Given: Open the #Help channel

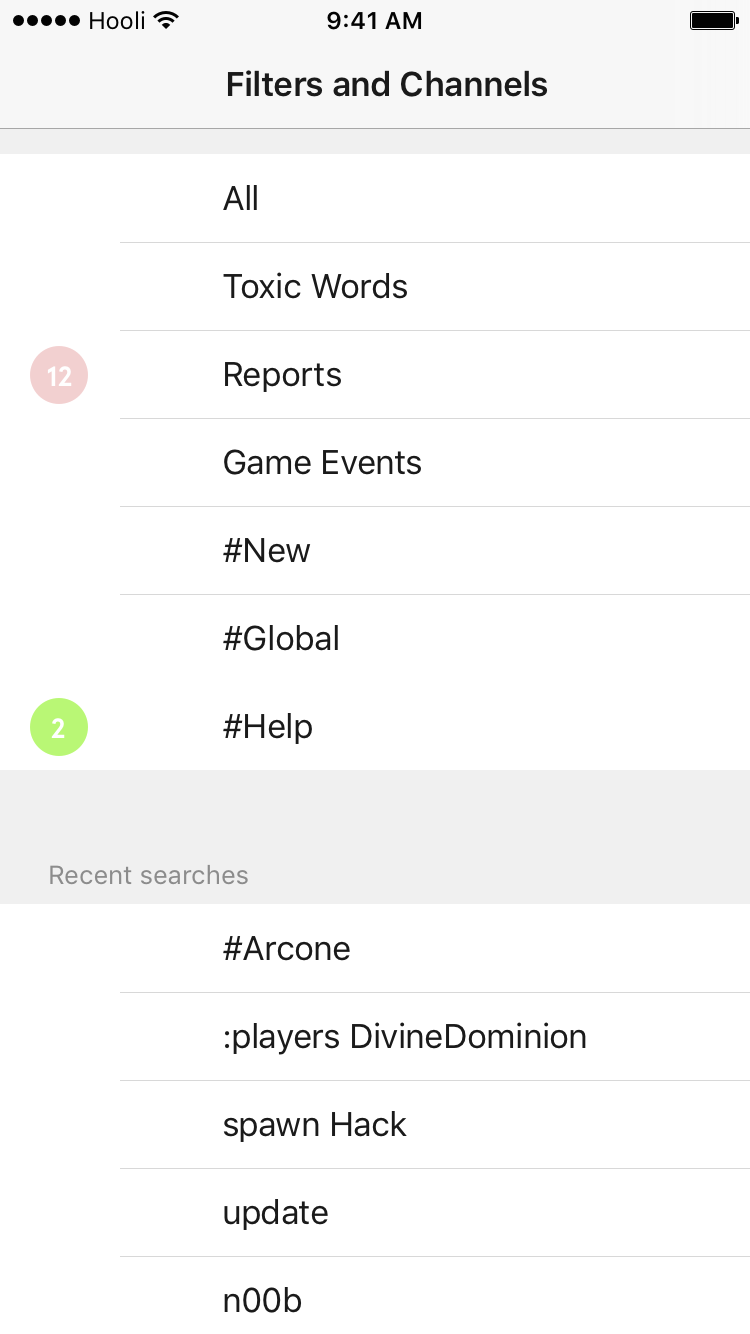Looking at the screenshot, I should pos(375,726).
